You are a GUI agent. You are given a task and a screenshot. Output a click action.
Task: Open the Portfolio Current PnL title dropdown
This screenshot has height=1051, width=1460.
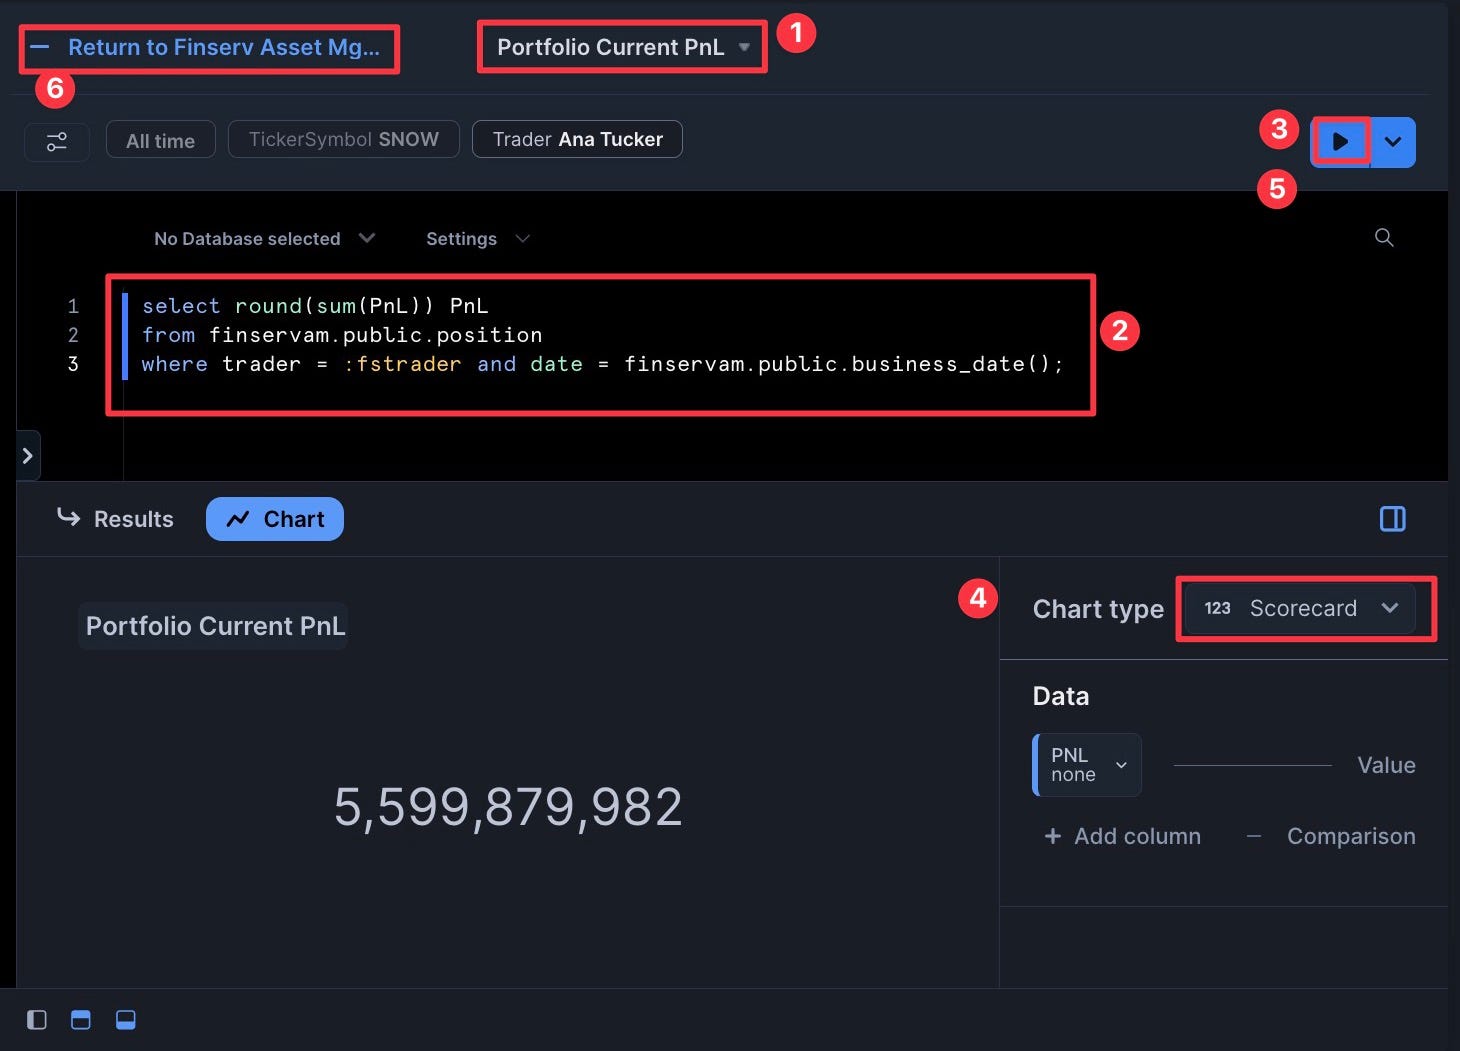tap(623, 47)
